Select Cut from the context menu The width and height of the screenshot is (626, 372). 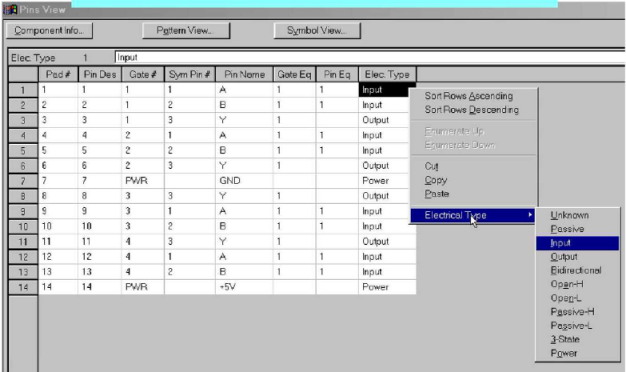pos(431,166)
